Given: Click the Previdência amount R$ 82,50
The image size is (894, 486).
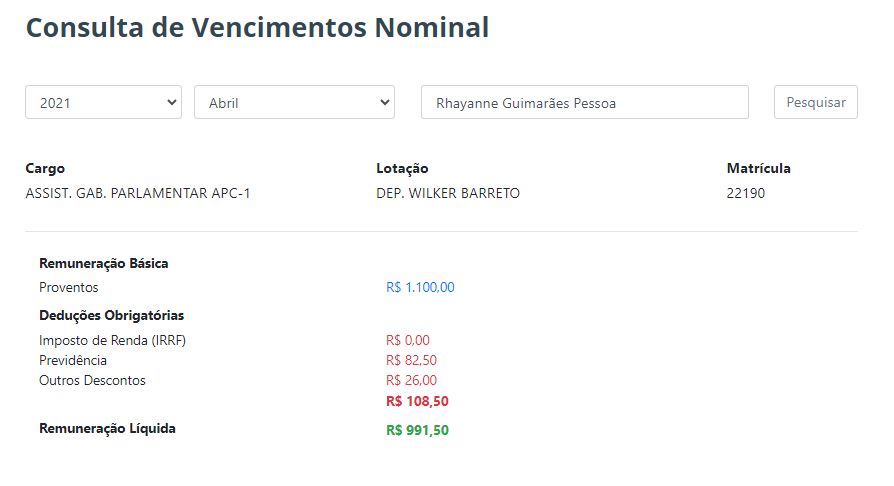Looking at the screenshot, I should pyautogui.click(x=411, y=360).
